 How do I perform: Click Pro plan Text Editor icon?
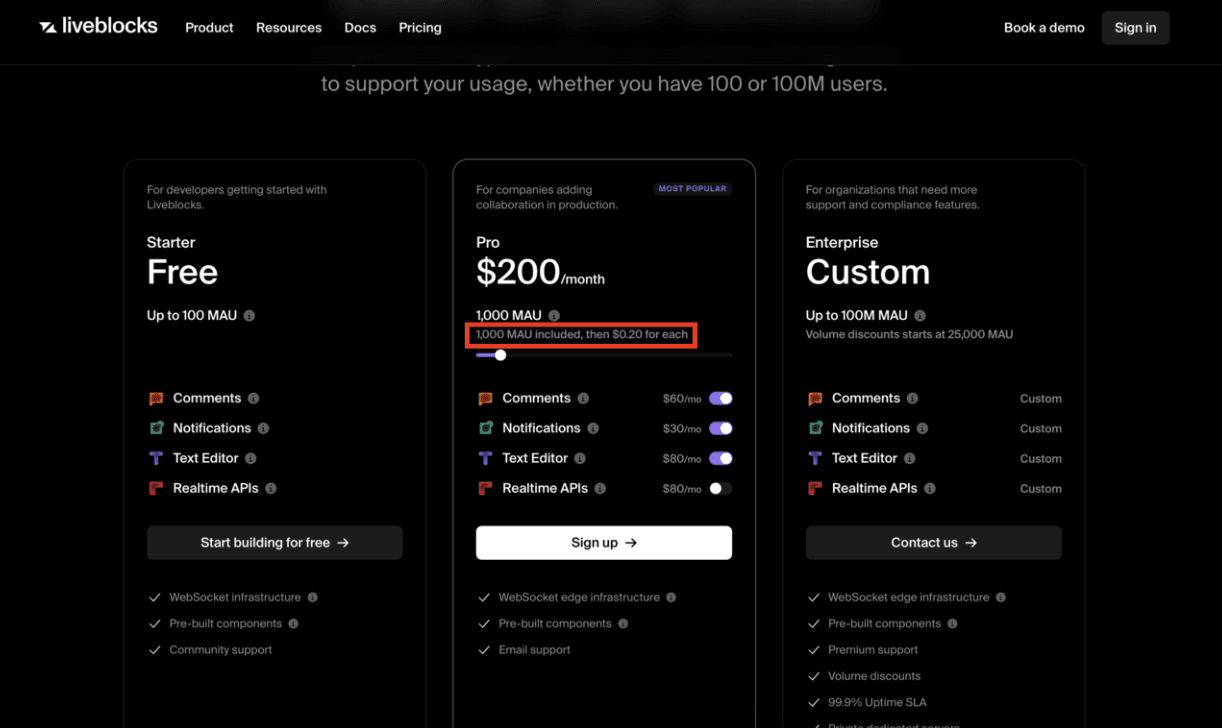(x=485, y=458)
